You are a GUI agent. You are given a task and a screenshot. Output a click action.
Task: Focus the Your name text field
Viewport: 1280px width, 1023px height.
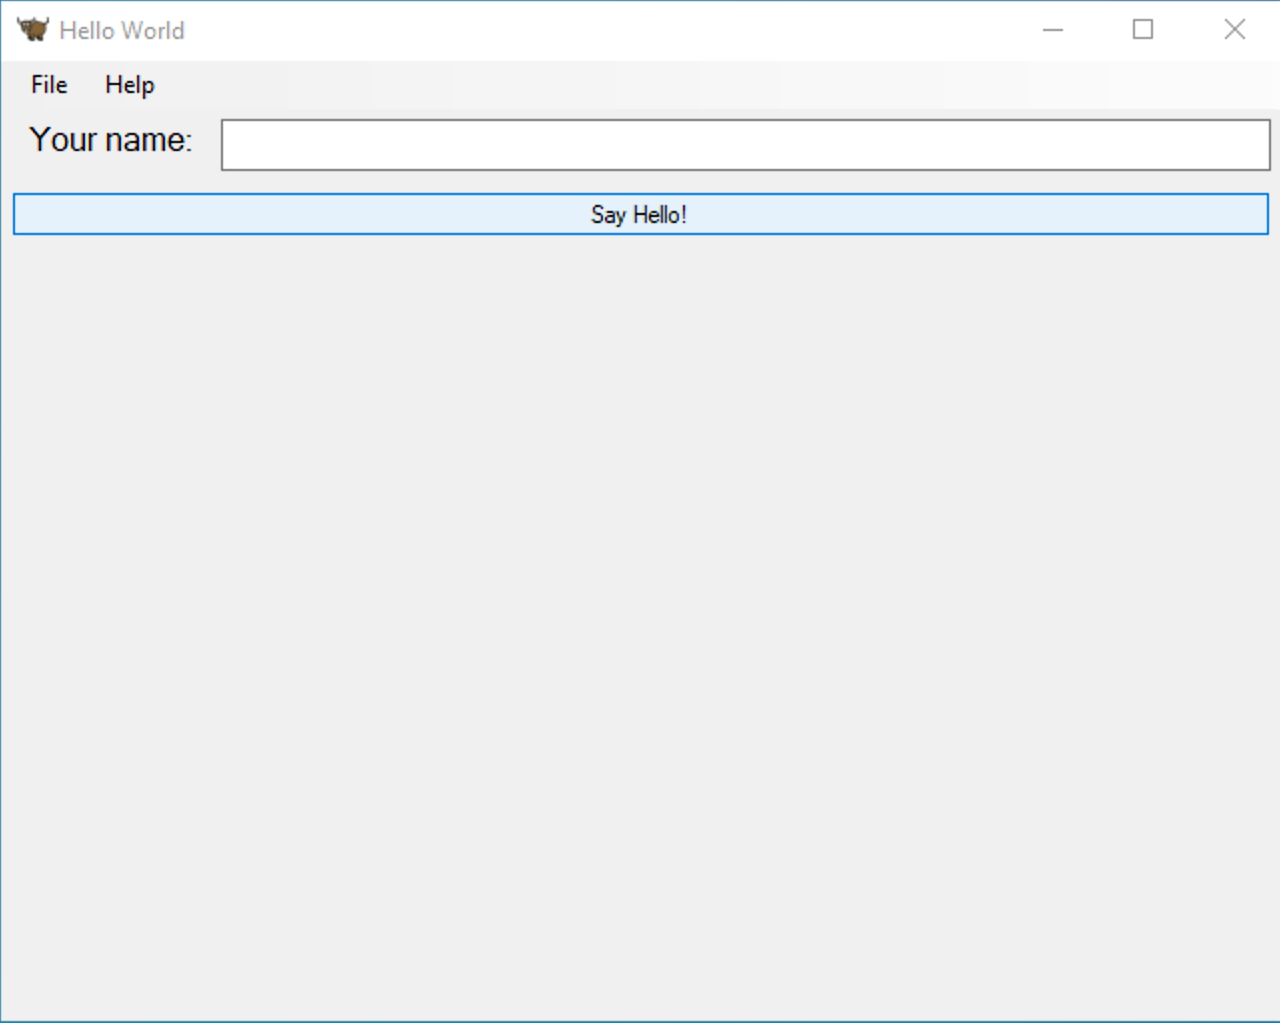click(x=746, y=145)
